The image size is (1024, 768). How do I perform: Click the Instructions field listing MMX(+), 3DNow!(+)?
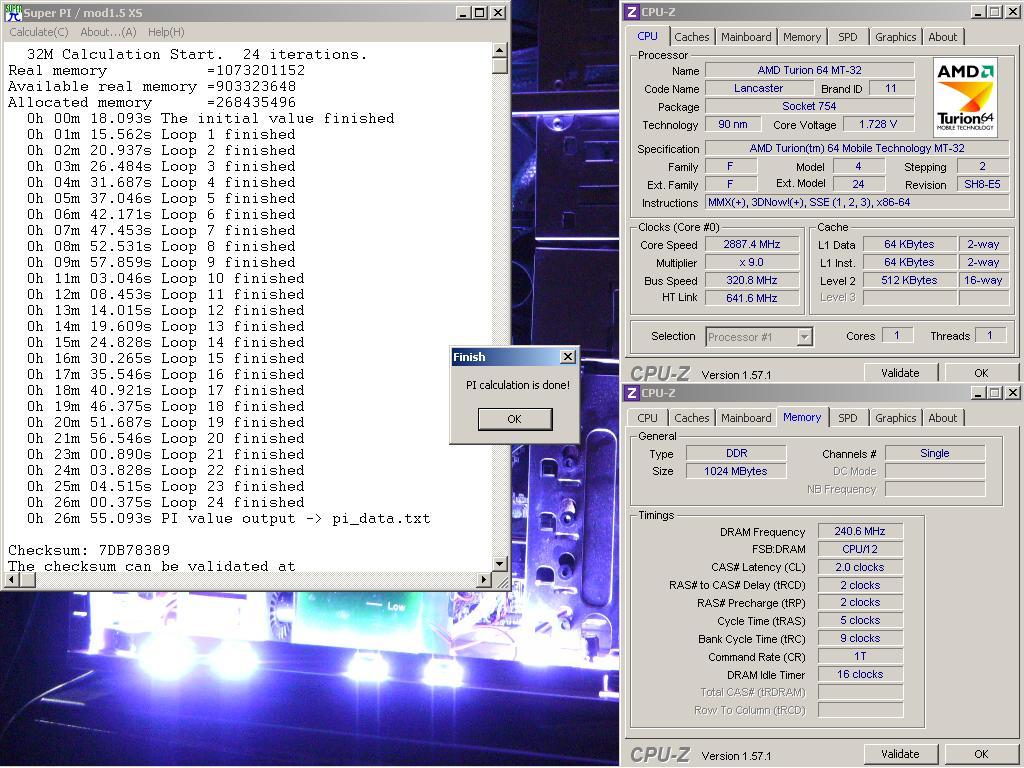point(857,202)
